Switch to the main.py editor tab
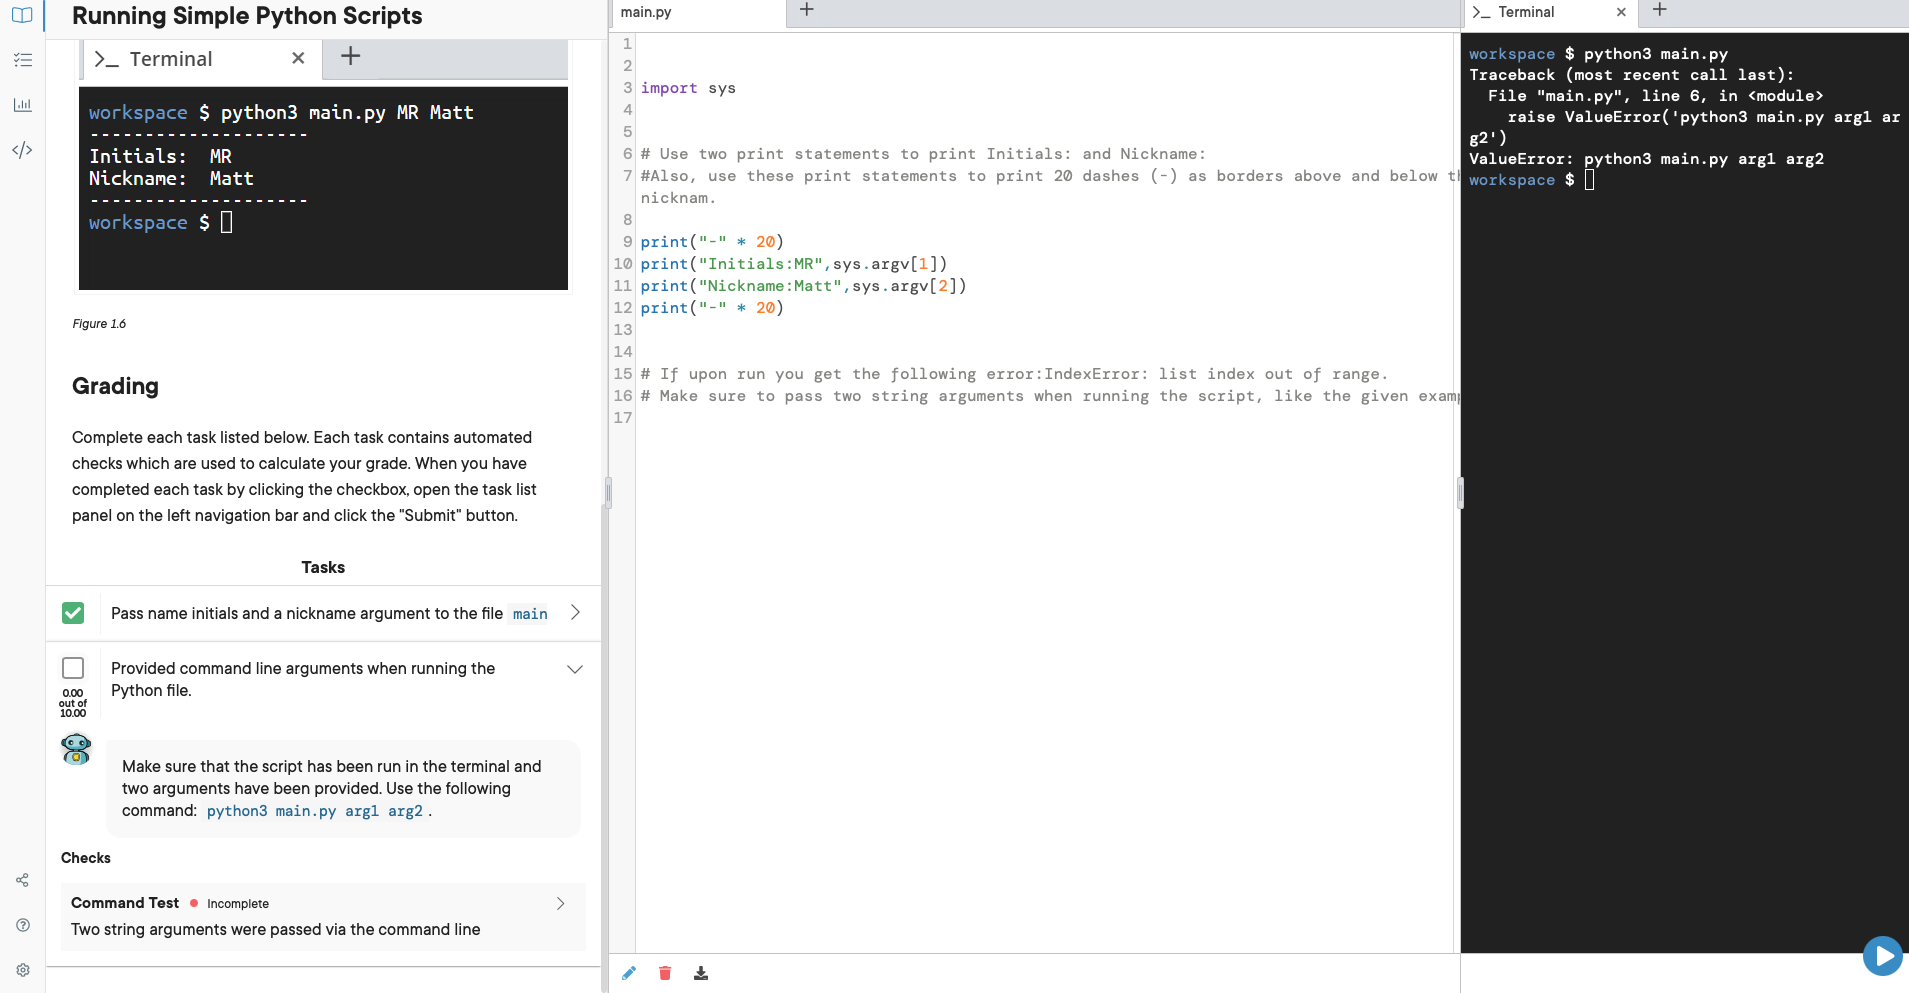Image resolution: width=1909 pixels, height=993 pixels. 646,12
